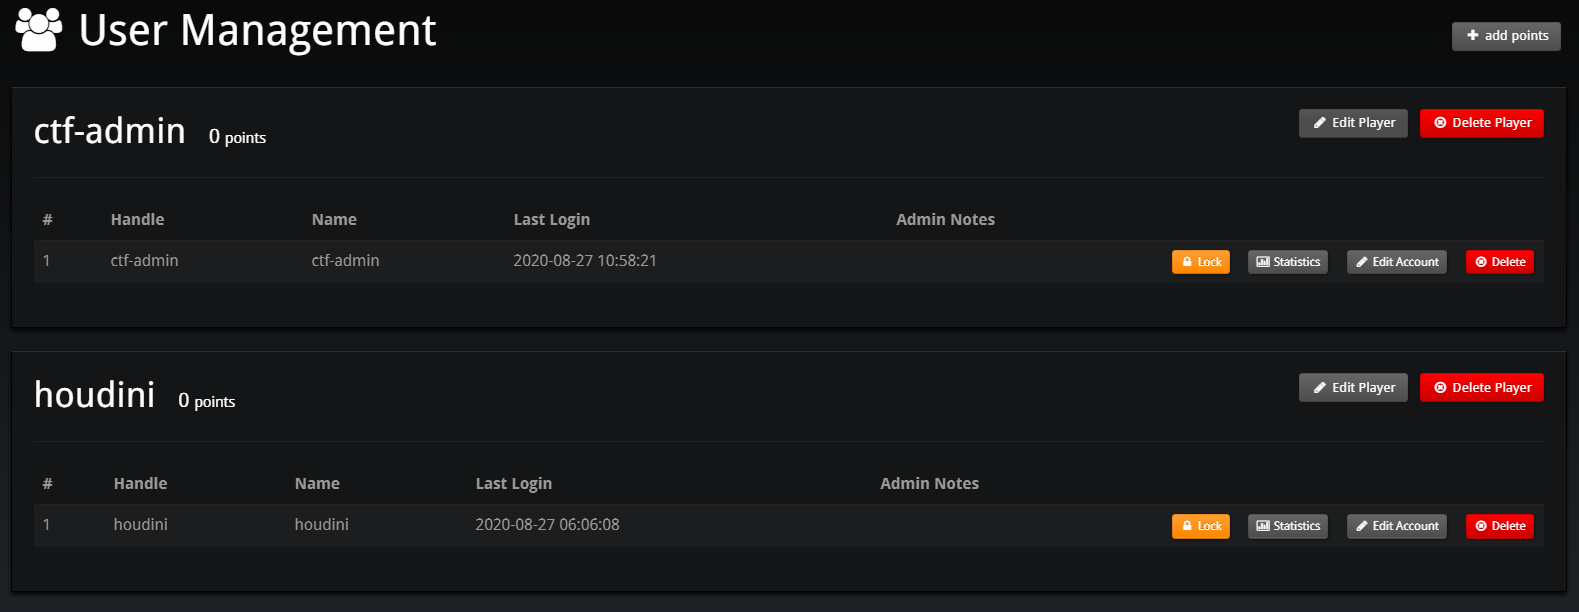Delete the houdini player
This screenshot has height=612, width=1579.
(x=1481, y=387)
